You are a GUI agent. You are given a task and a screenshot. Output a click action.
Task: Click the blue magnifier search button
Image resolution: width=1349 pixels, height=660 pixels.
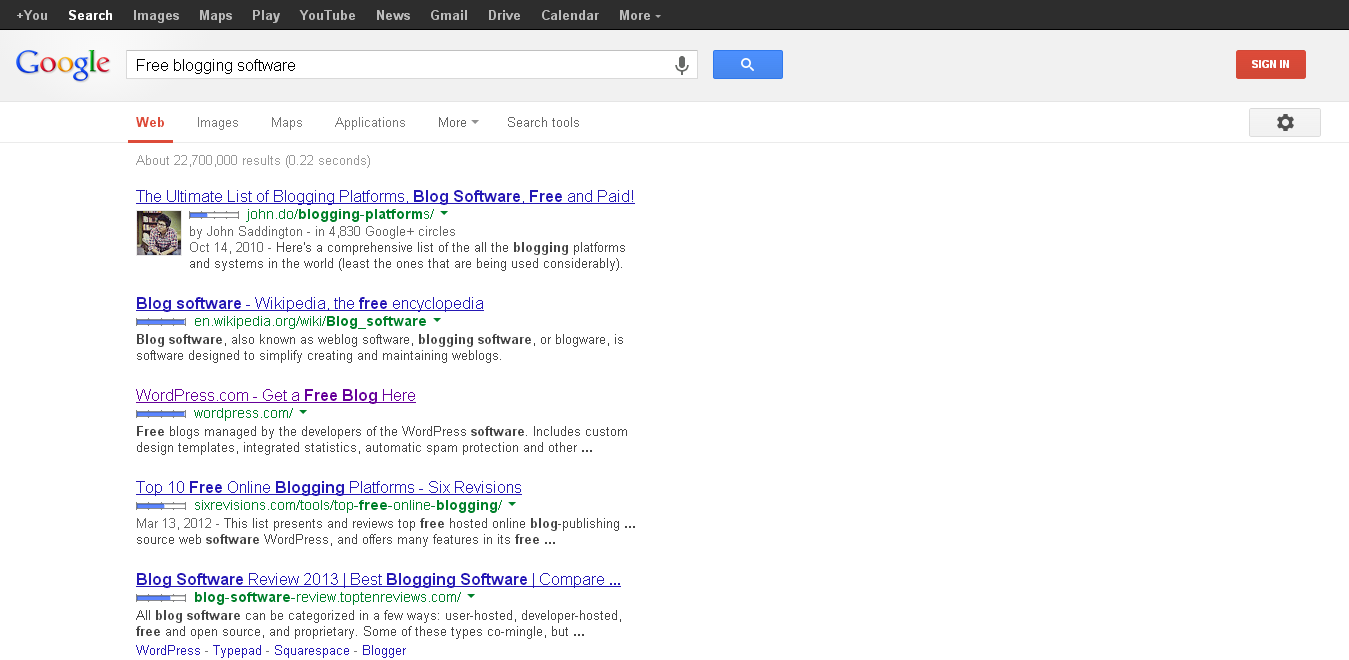[747, 65]
